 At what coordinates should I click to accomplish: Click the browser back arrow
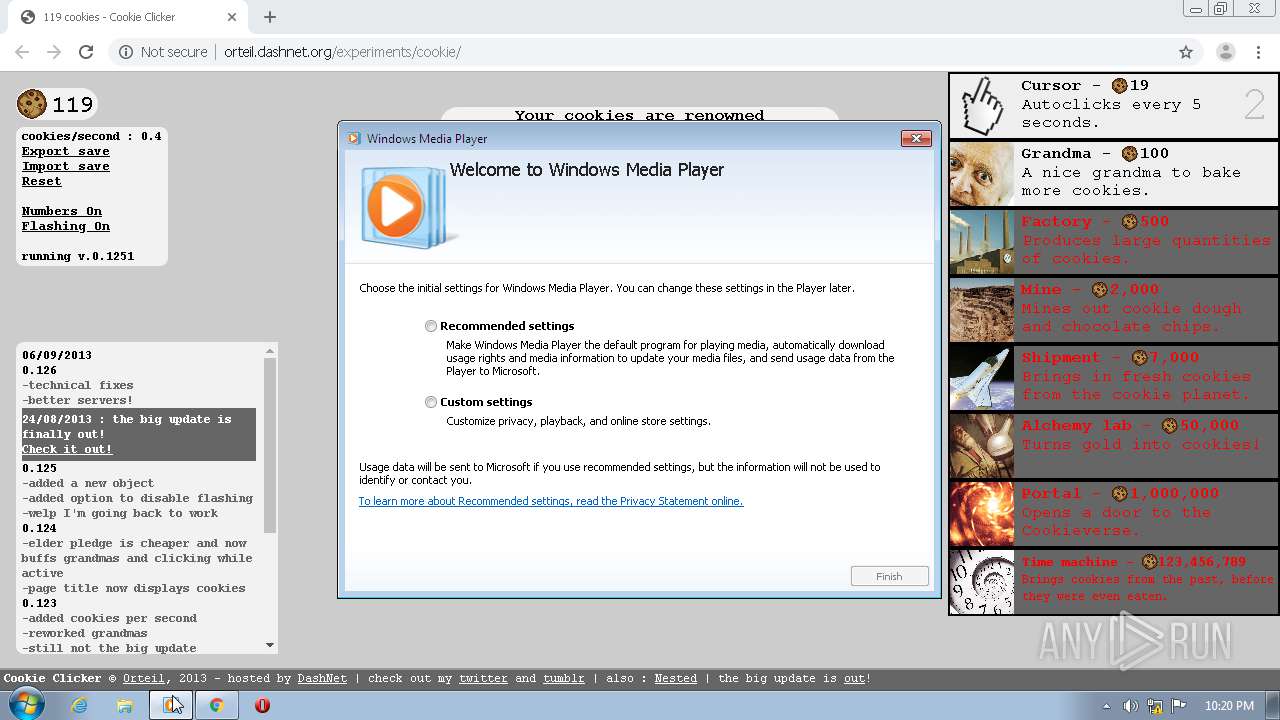[x=22, y=52]
